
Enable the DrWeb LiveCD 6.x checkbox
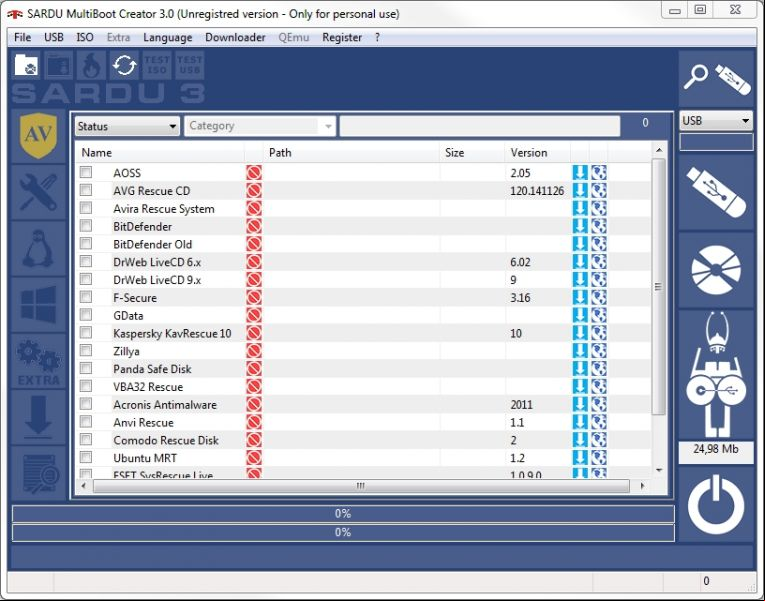coord(86,261)
